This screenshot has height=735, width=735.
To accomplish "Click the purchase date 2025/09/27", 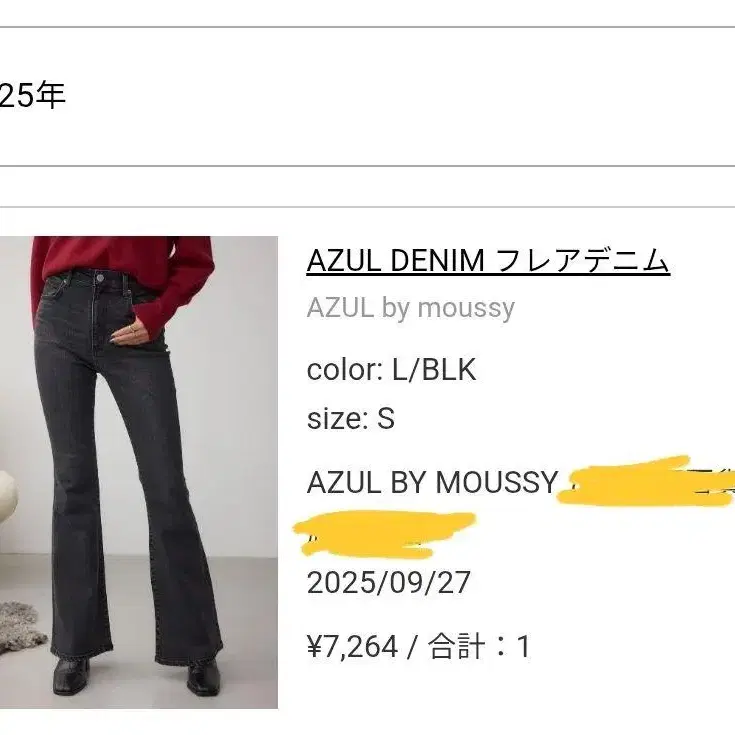I will click(x=388, y=583).
